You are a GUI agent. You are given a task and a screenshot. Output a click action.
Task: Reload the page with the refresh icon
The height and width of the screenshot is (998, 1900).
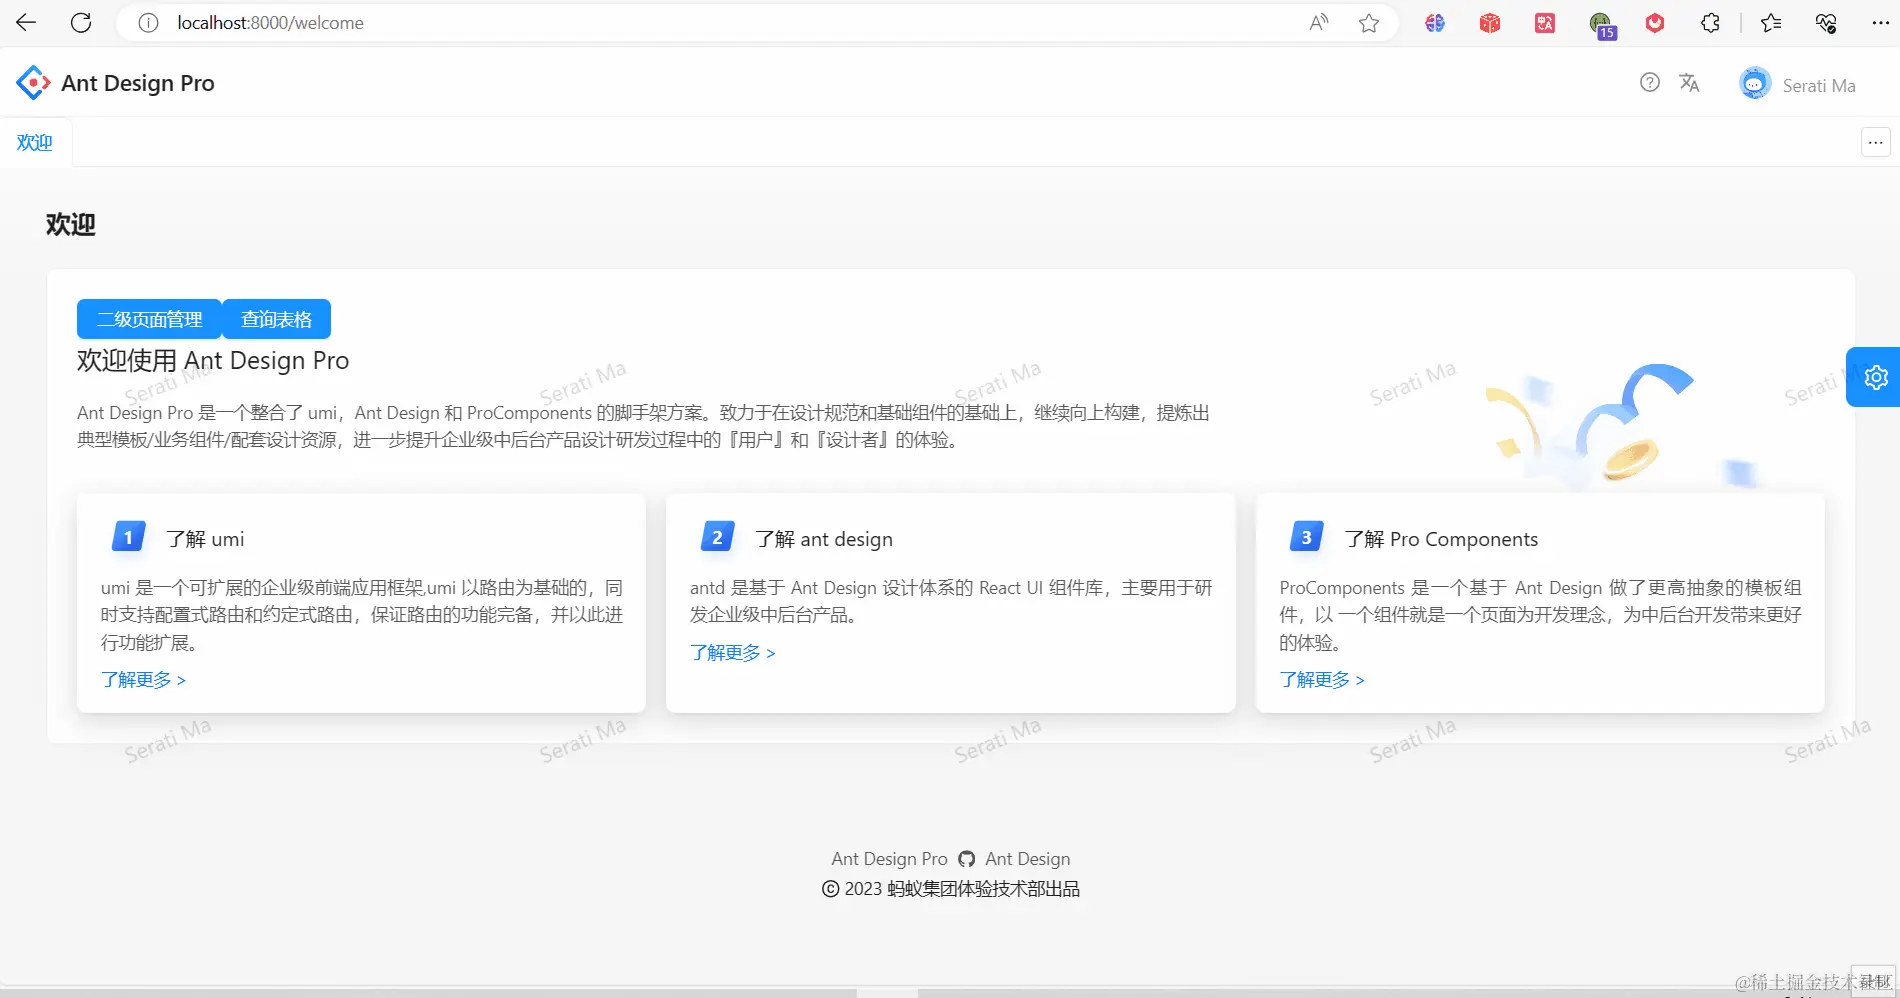[x=82, y=22]
